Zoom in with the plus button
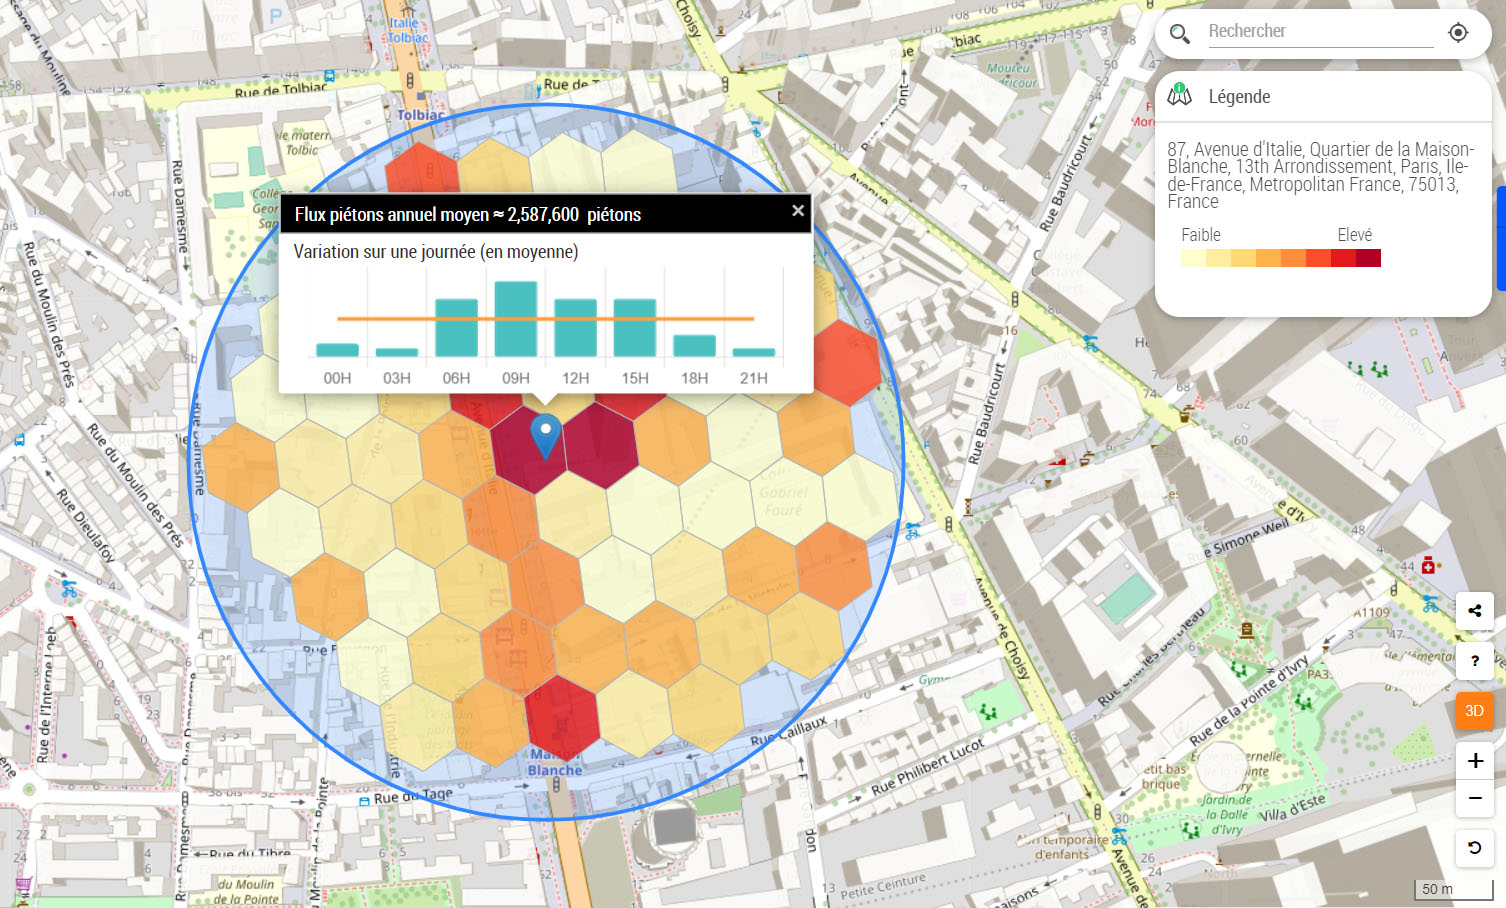The width and height of the screenshot is (1506, 908). point(1474,761)
